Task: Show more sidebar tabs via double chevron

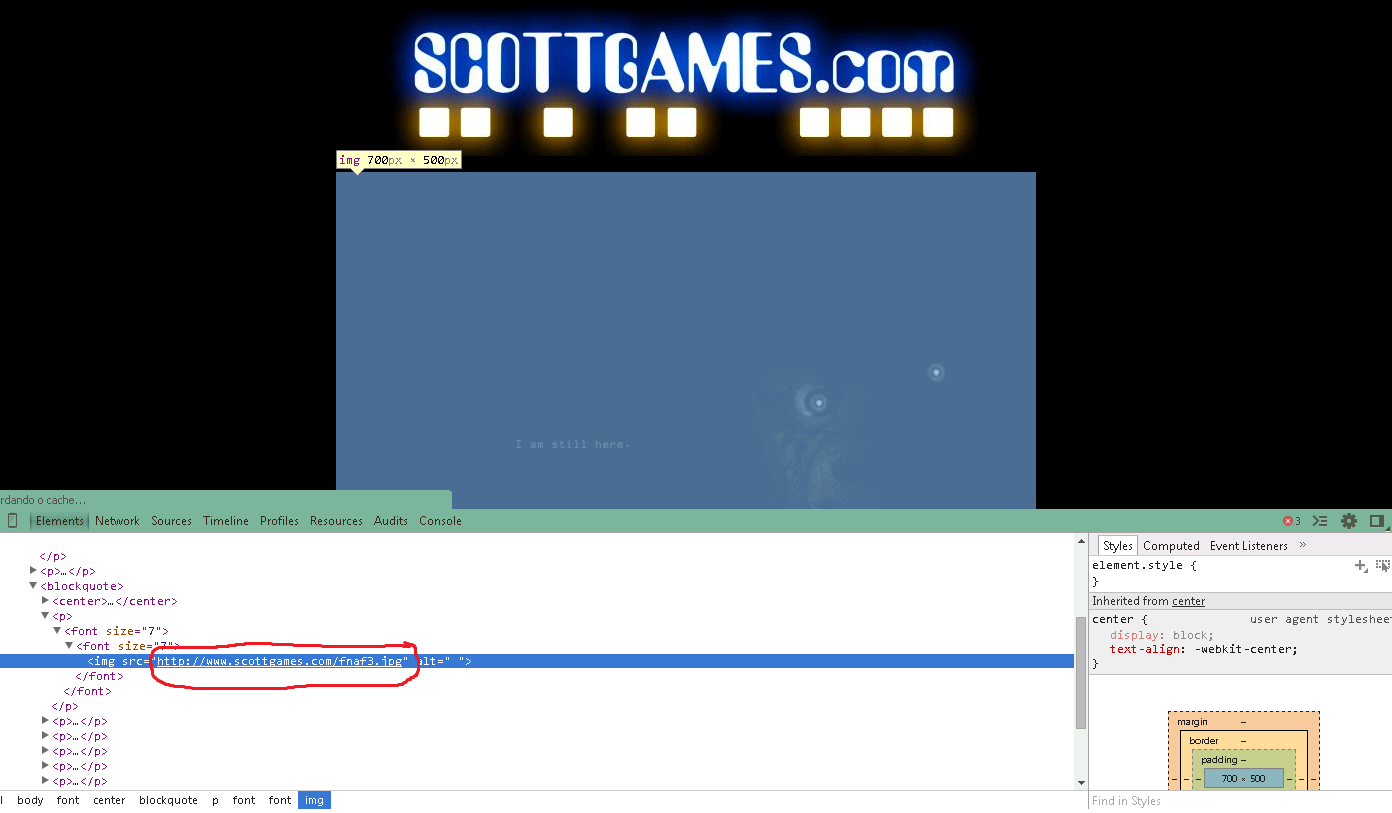Action: click(1302, 545)
